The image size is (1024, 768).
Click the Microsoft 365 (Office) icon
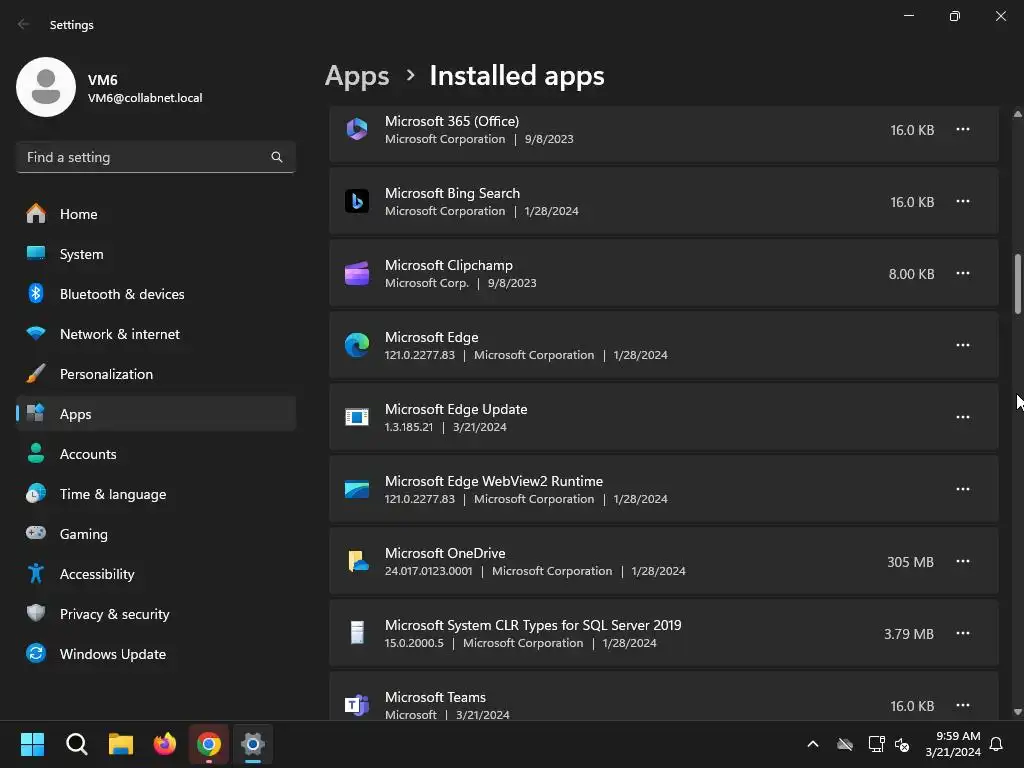[x=357, y=129]
